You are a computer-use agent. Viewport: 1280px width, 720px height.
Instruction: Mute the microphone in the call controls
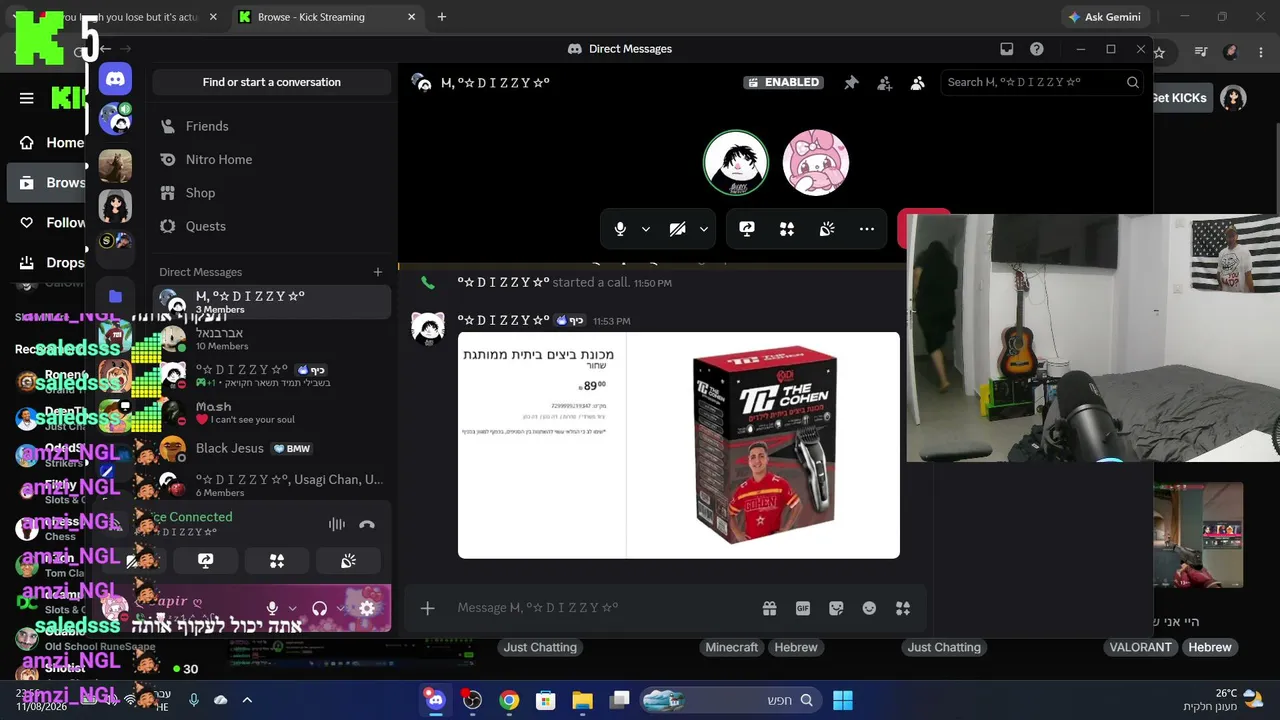pyautogui.click(x=620, y=229)
